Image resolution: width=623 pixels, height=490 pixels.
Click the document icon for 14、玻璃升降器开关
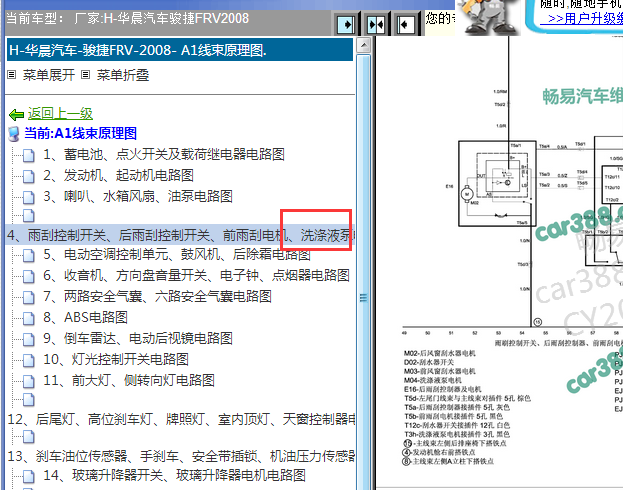tap(29, 476)
